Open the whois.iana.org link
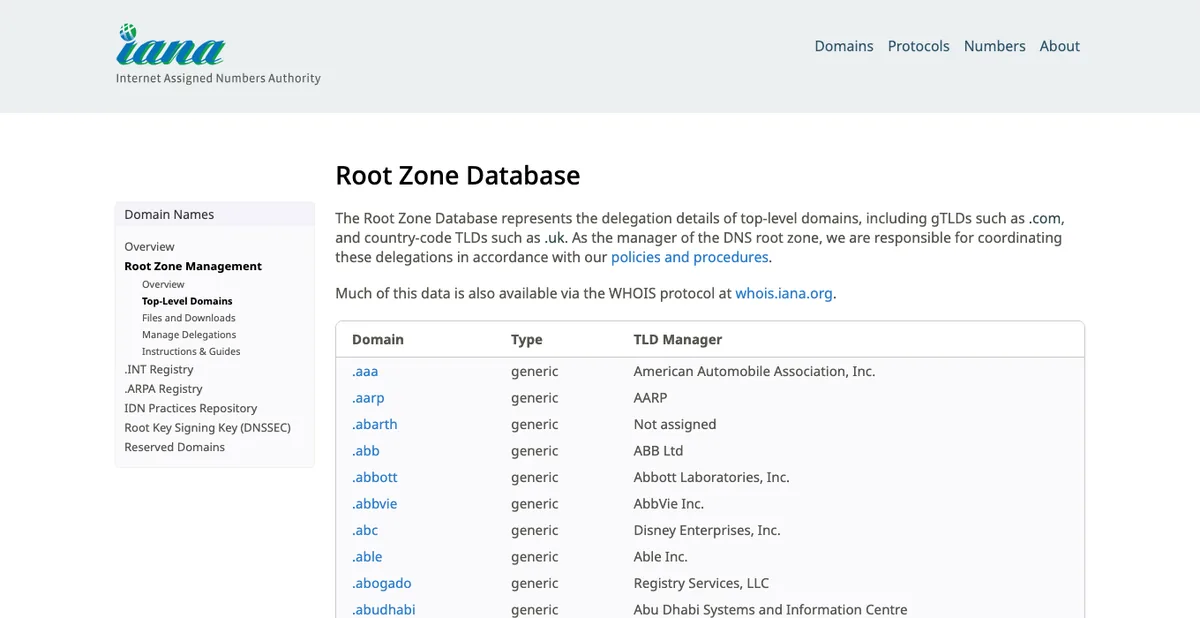The image size is (1200, 618). pyautogui.click(x=784, y=293)
